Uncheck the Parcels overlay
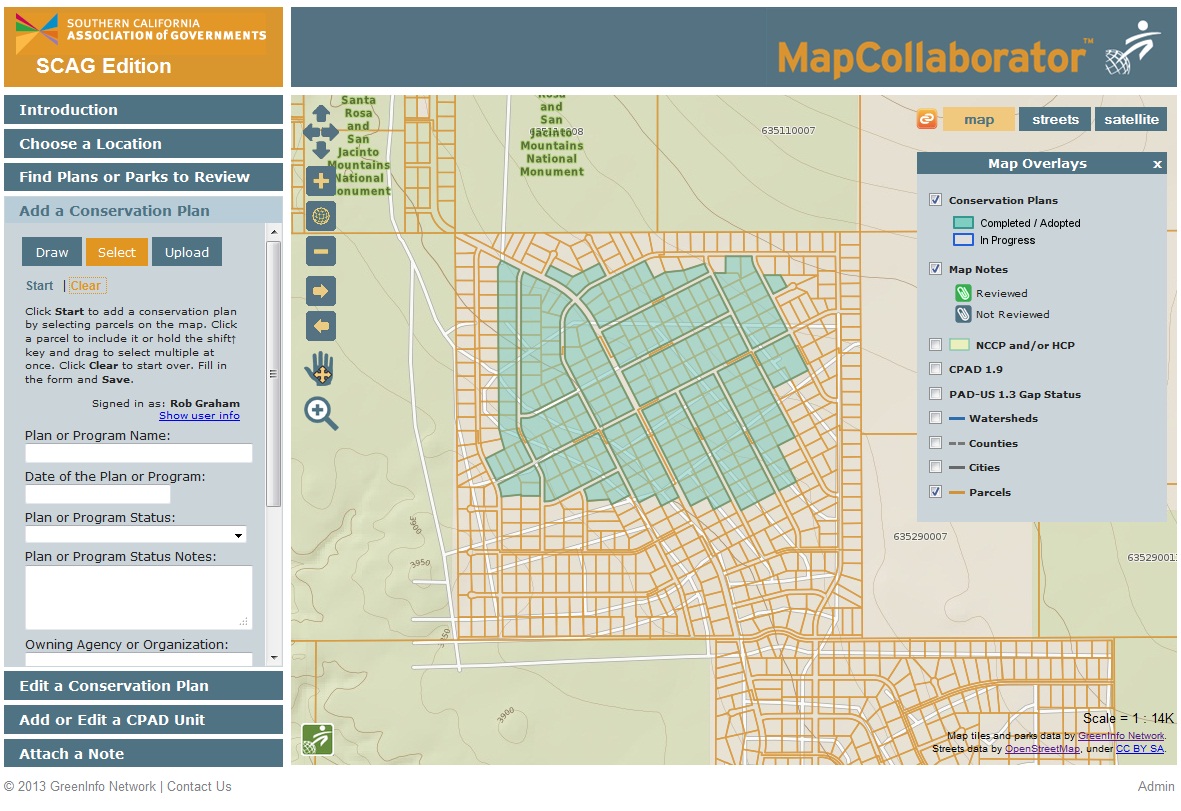The image size is (1181, 811). click(x=935, y=492)
